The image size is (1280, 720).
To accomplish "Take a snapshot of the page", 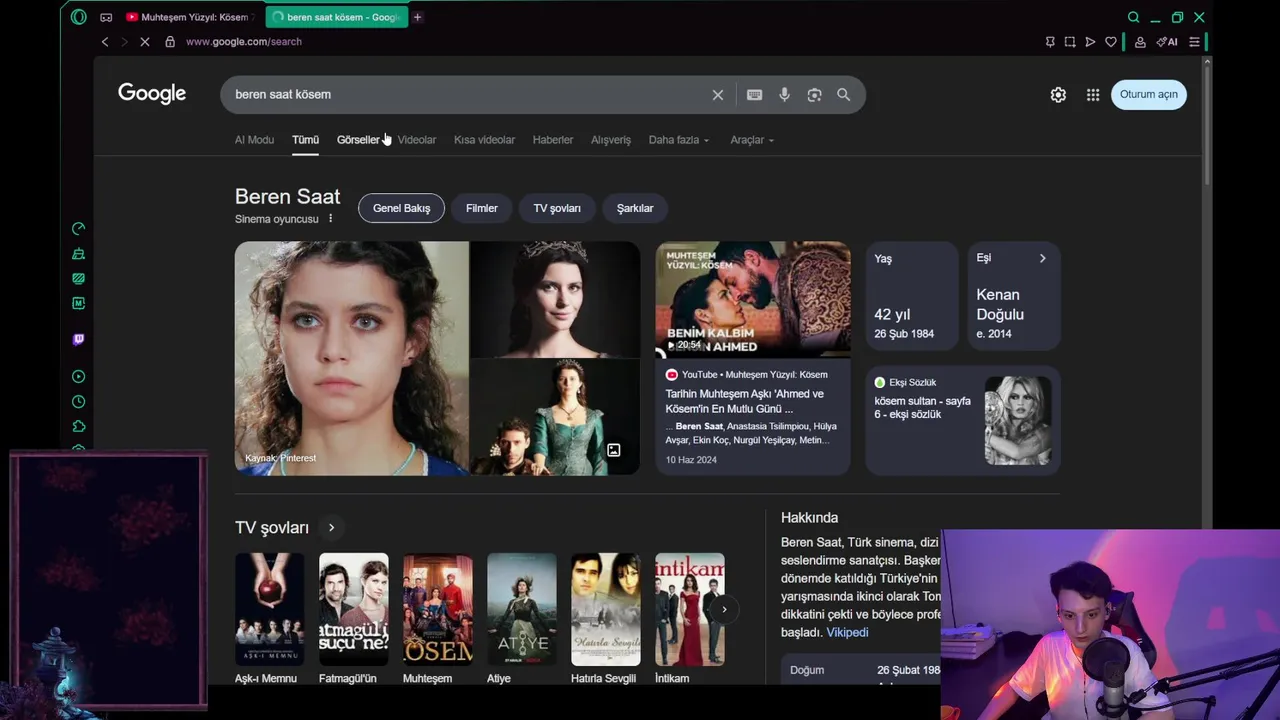I will click(1070, 42).
